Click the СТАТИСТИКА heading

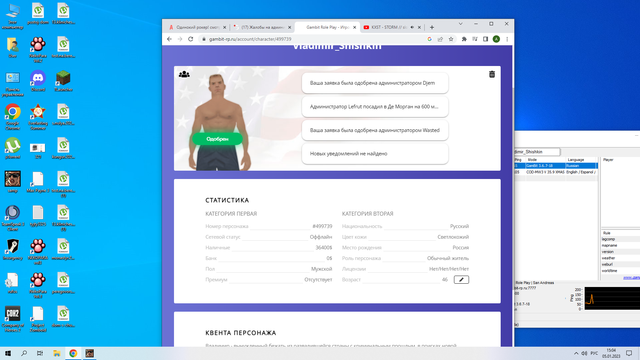pos(227,200)
